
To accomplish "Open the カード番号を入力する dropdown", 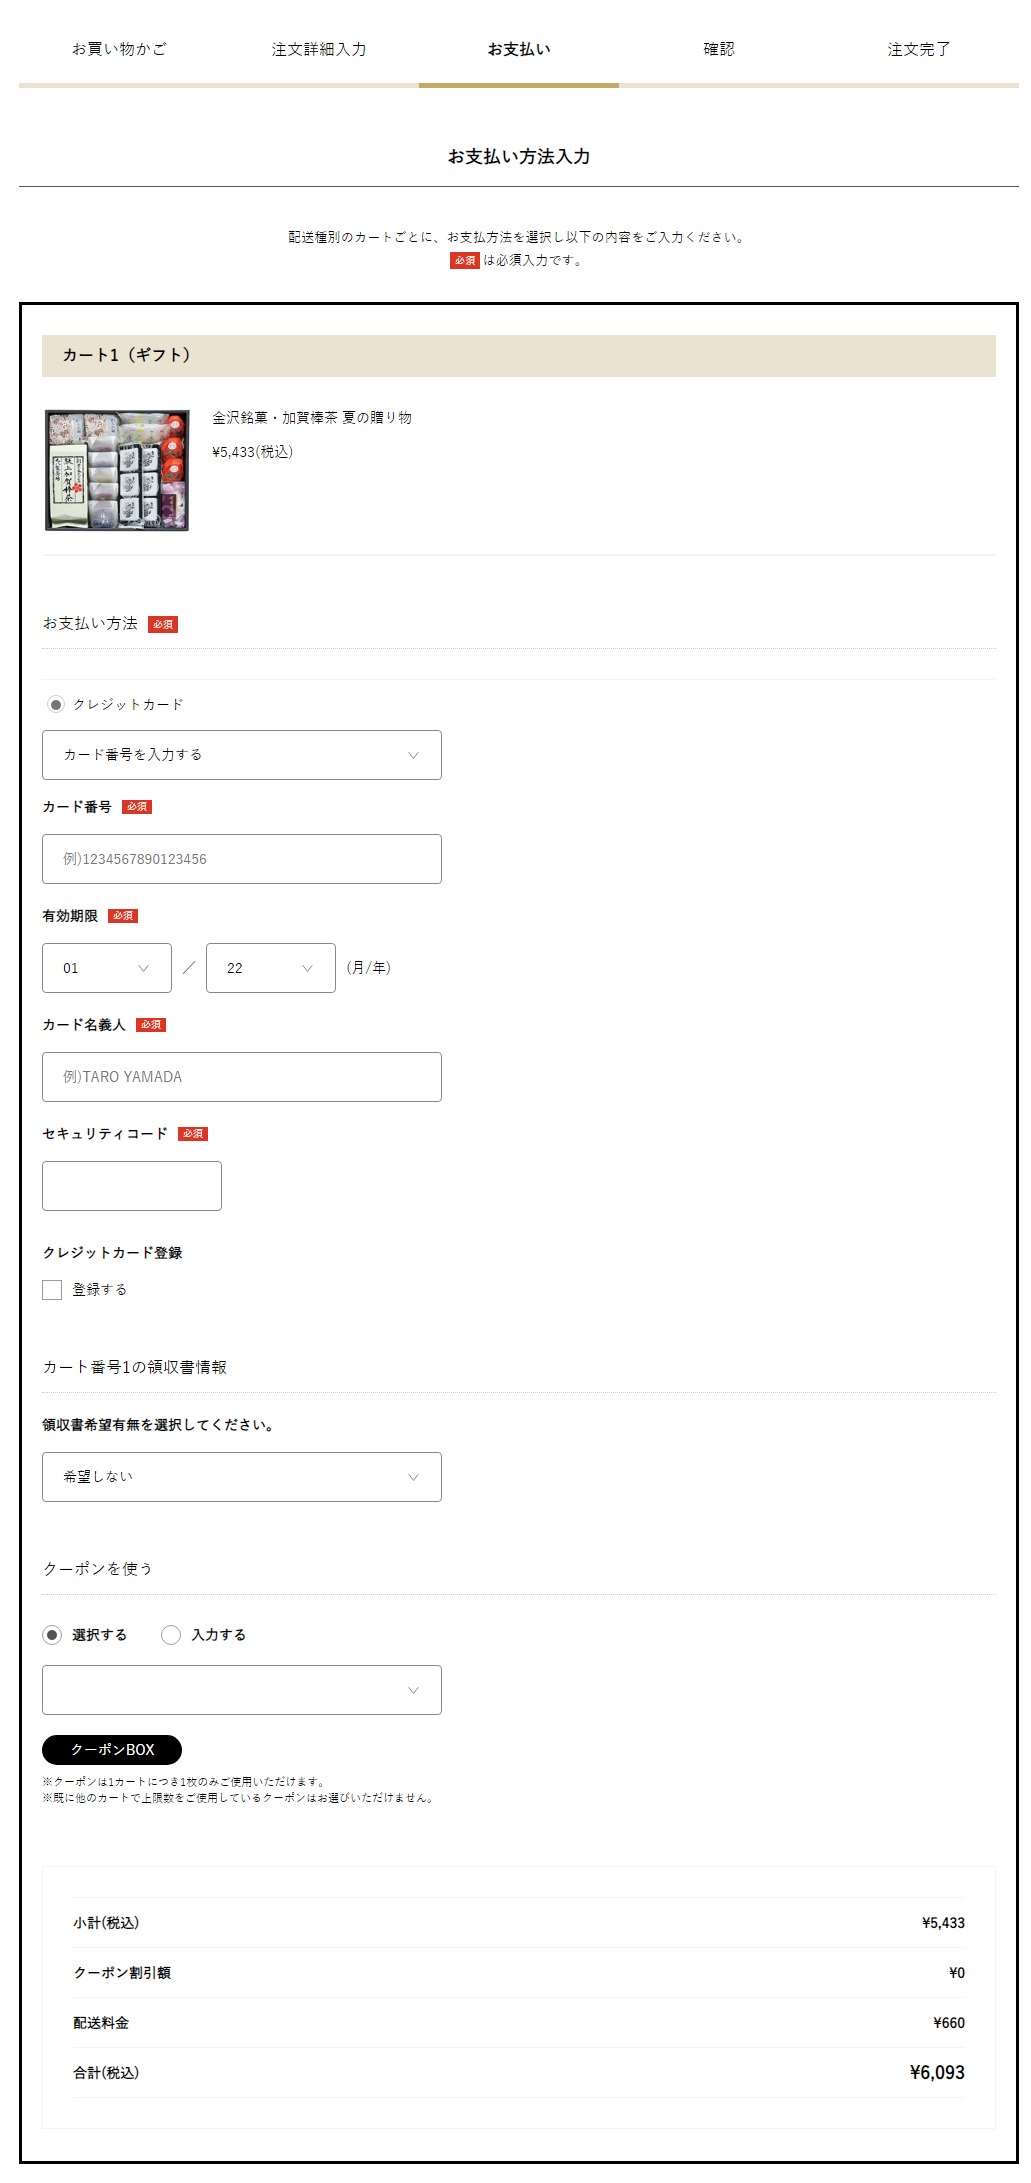I will pos(242,755).
